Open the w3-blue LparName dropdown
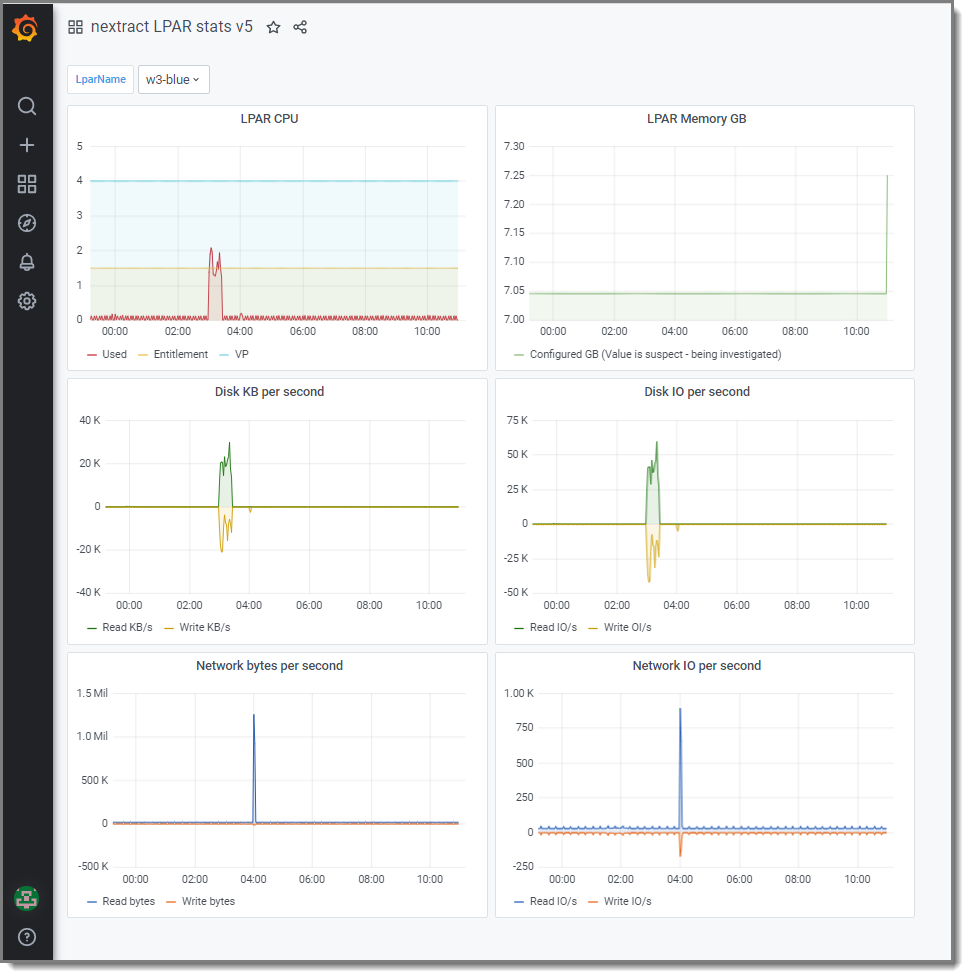Image resolution: width=969 pixels, height=978 pixels. (173, 80)
